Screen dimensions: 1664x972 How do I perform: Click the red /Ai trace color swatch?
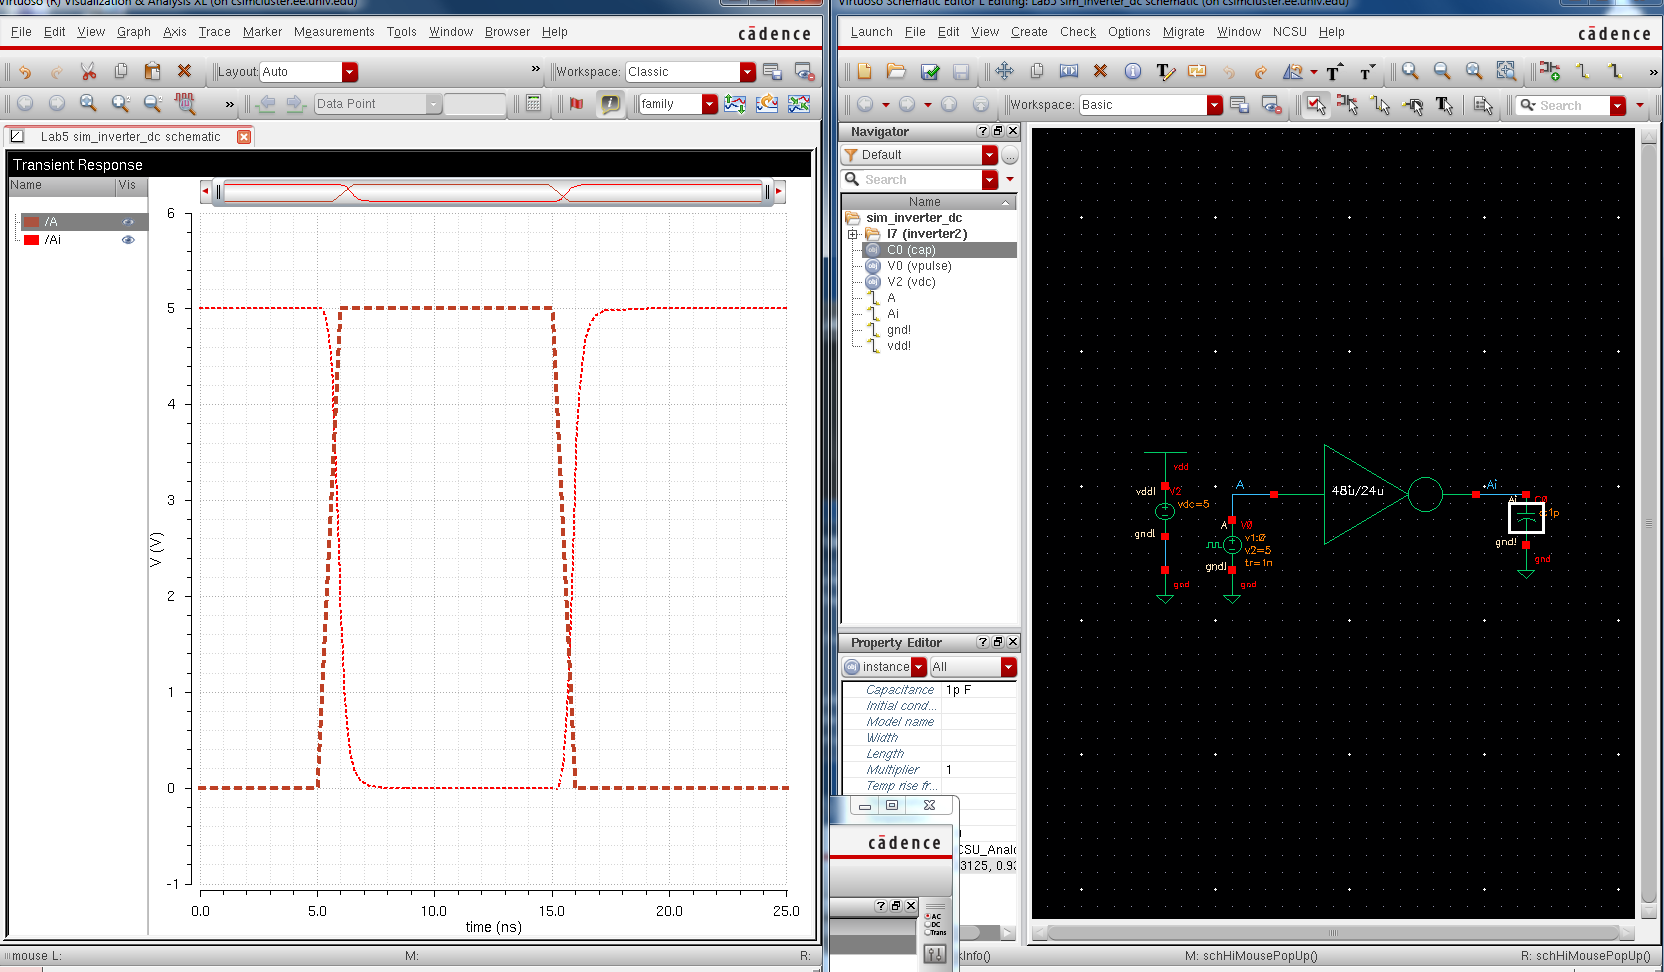pyautogui.click(x=32, y=240)
